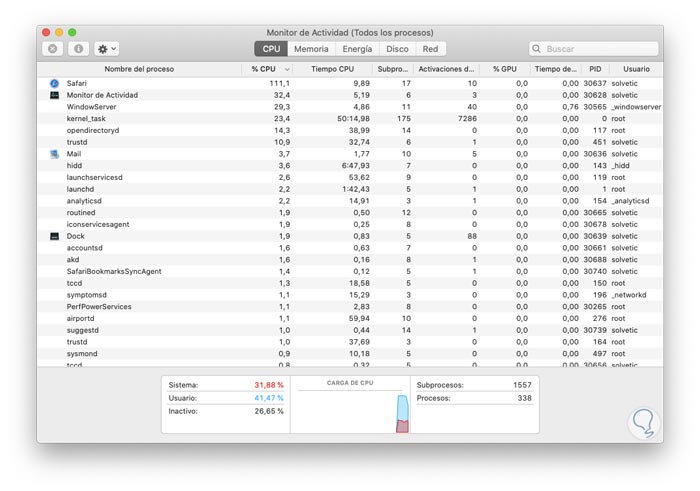
Task: Click the magnifier icon in search field
Action: [x=537, y=49]
